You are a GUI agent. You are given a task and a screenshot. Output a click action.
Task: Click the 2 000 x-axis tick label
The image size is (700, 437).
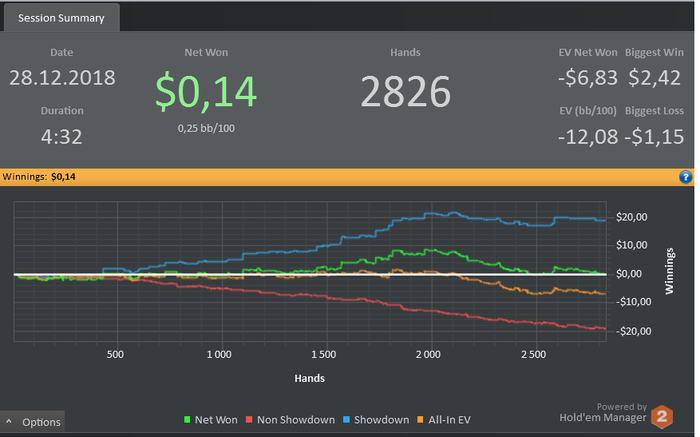(428, 355)
